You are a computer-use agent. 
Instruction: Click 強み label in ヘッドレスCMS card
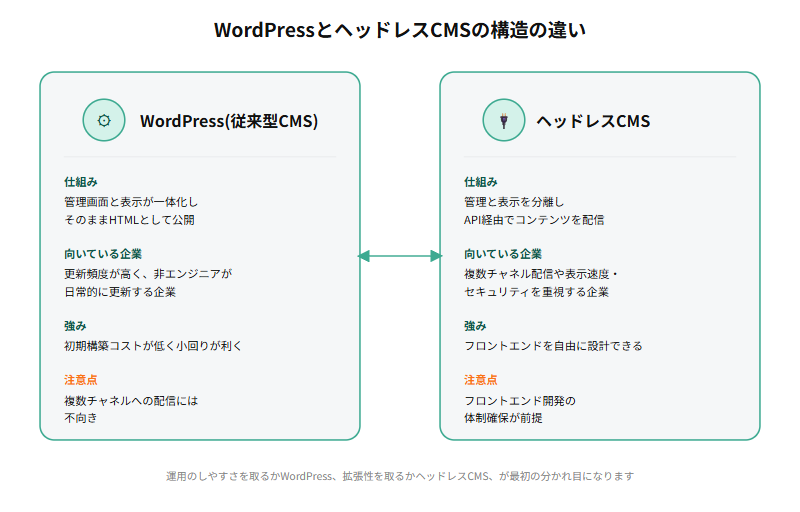point(475,326)
